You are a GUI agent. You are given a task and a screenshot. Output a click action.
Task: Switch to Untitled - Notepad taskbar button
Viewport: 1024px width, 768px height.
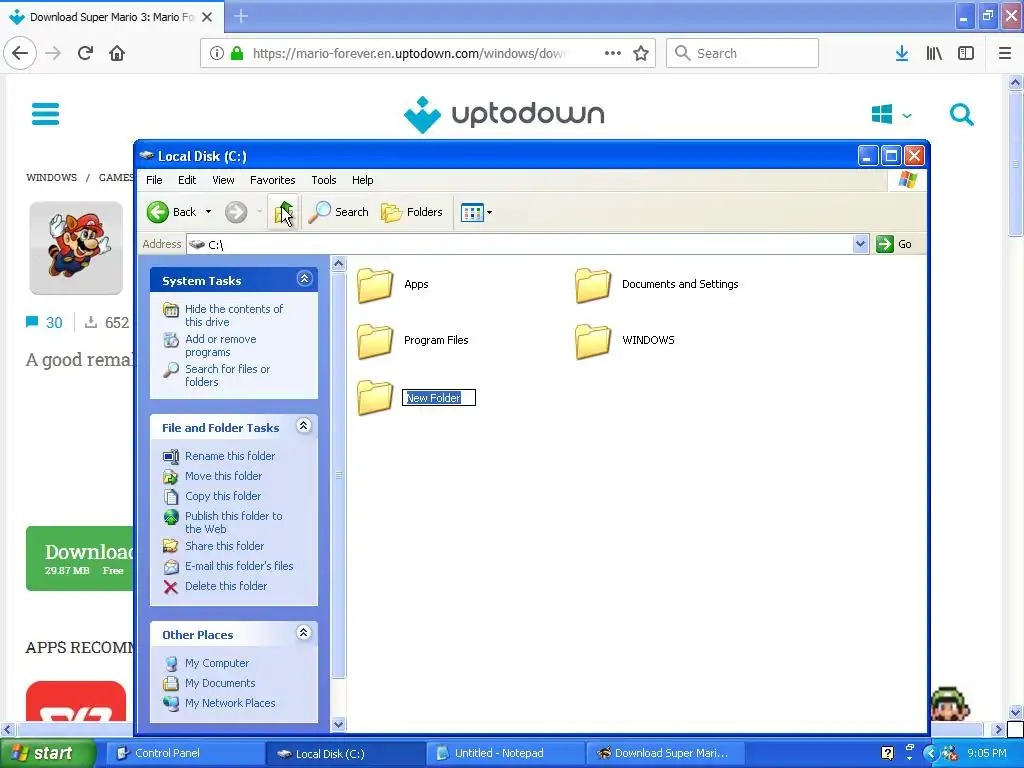click(505, 753)
